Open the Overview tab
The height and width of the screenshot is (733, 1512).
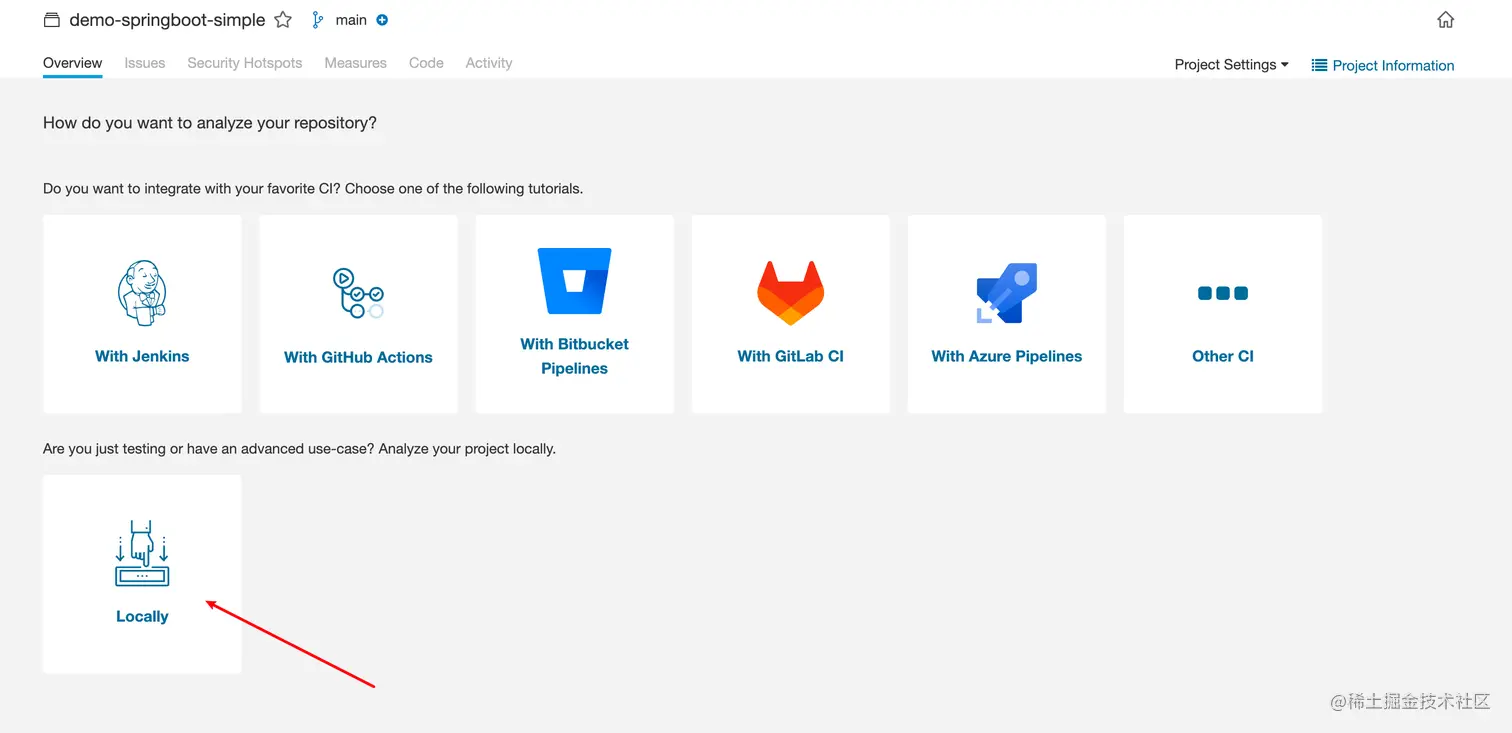pyautogui.click(x=72, y=63)
